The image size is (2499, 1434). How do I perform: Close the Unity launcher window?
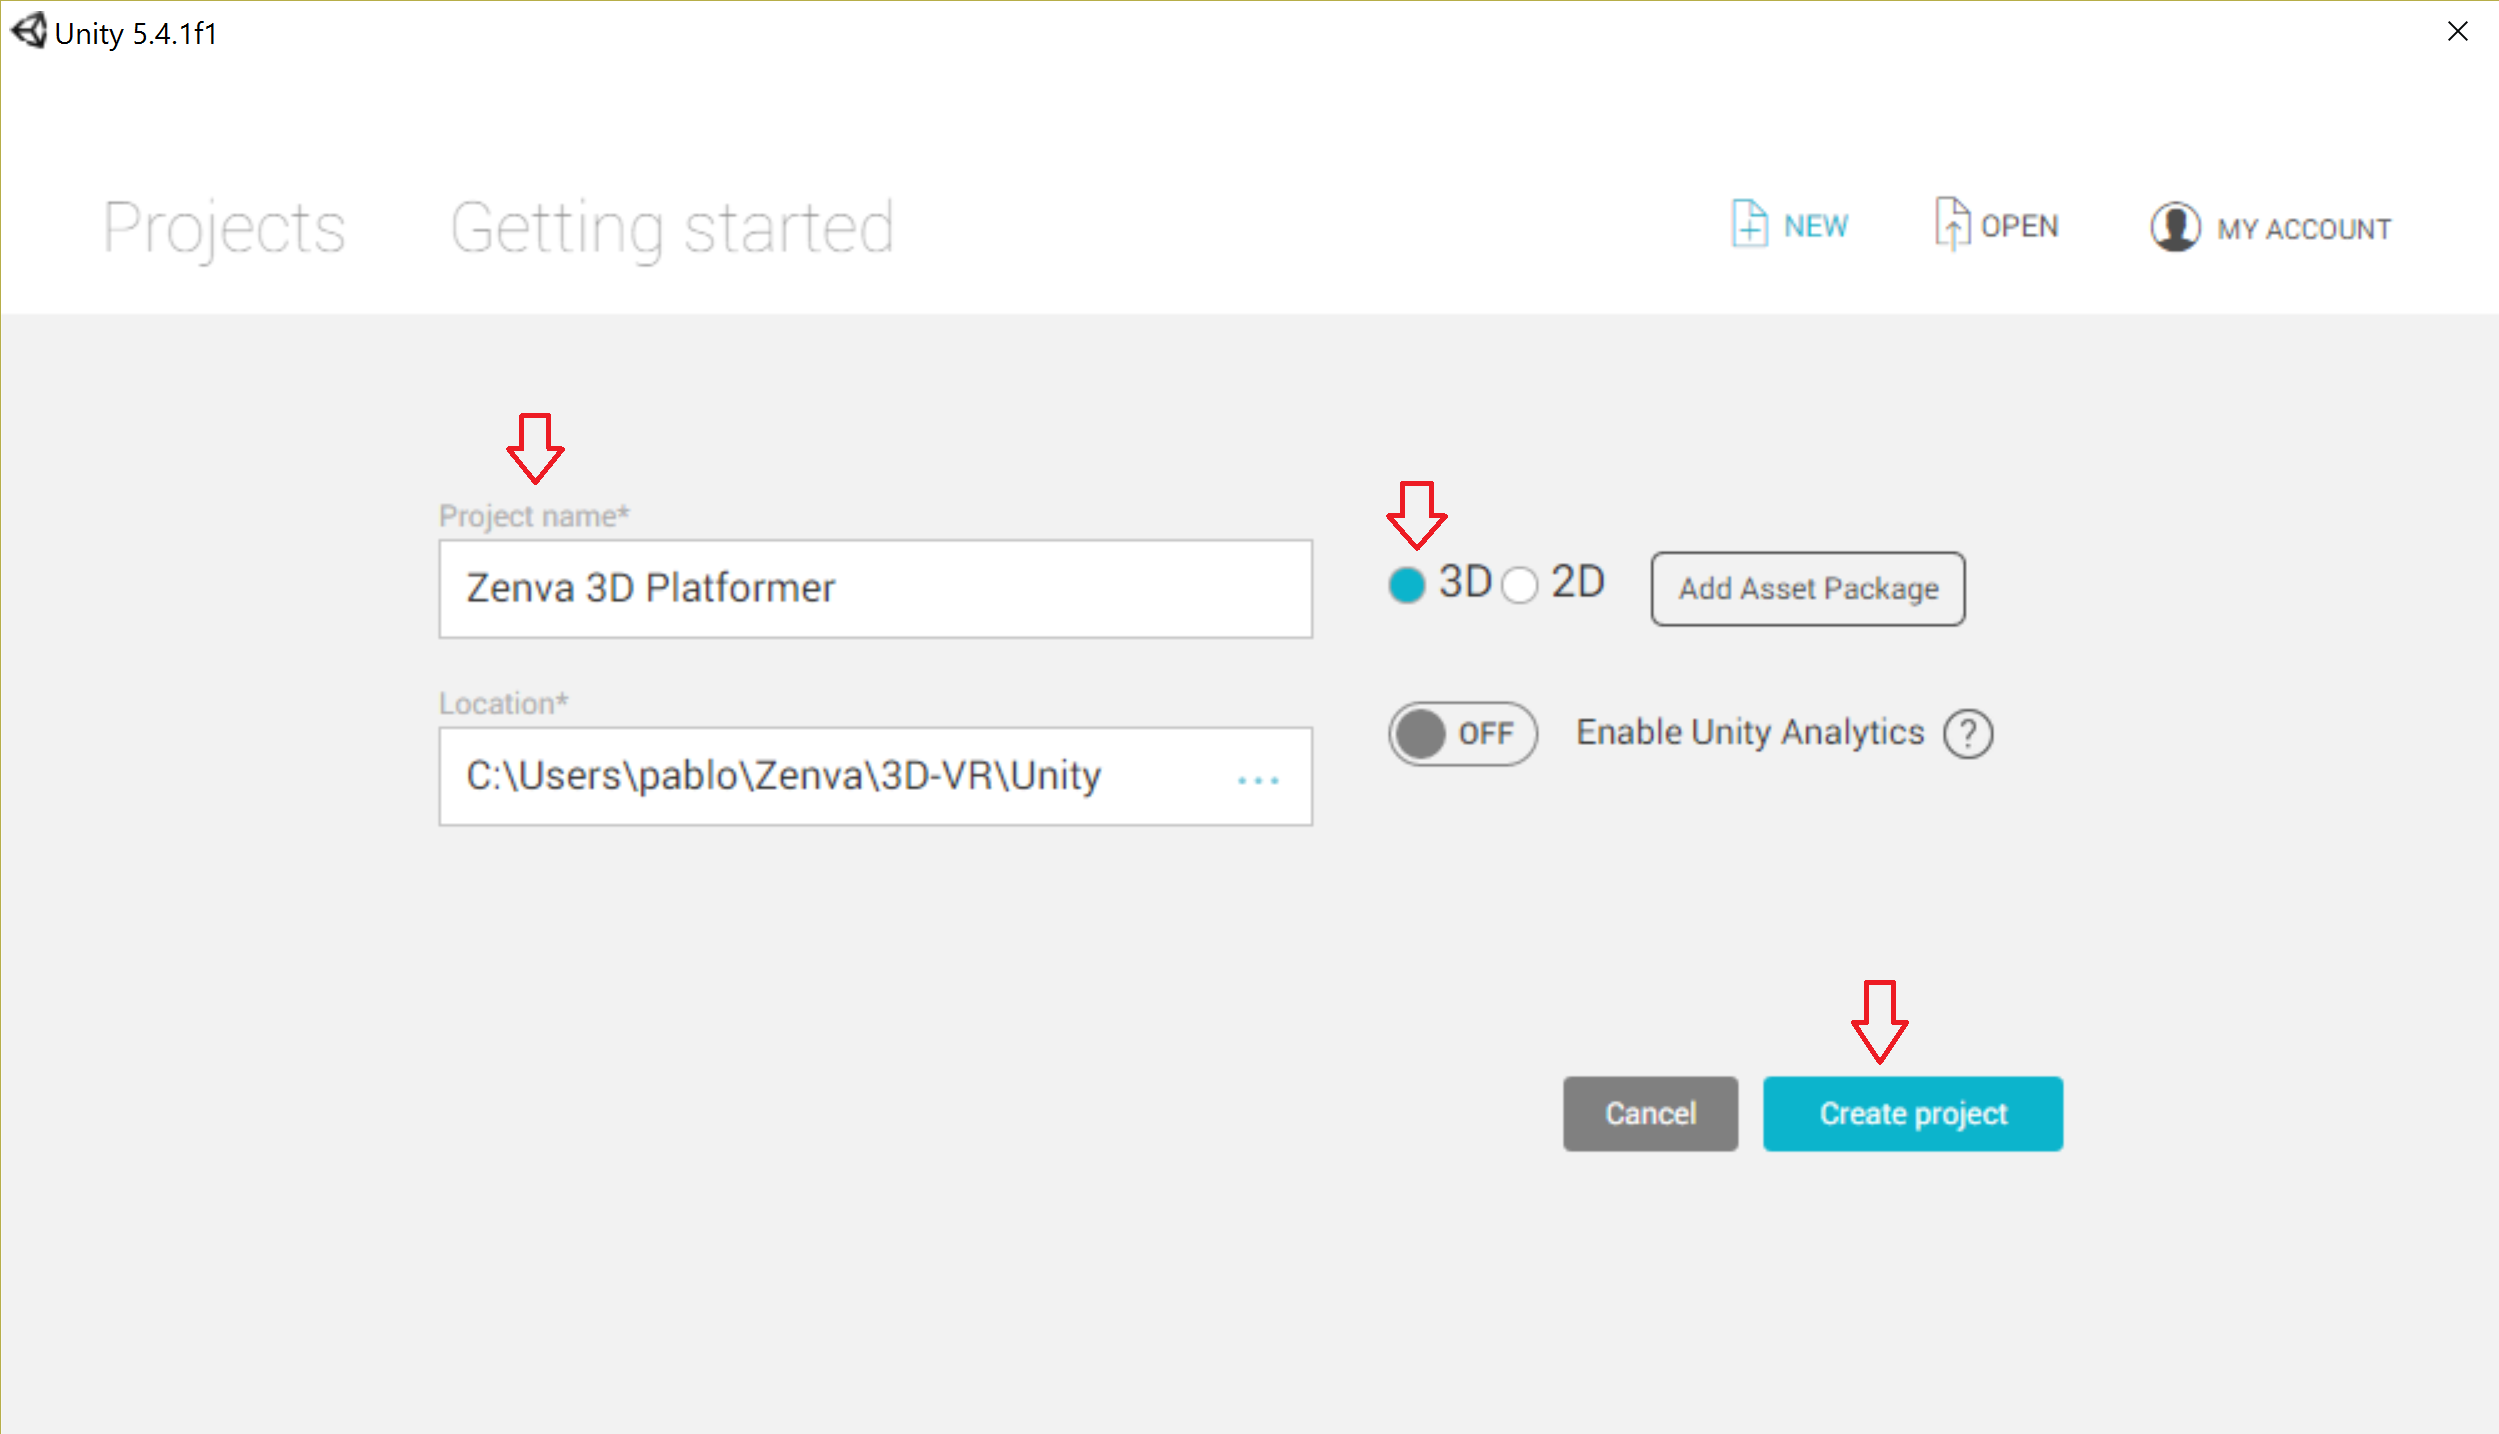click(2457, 32)
